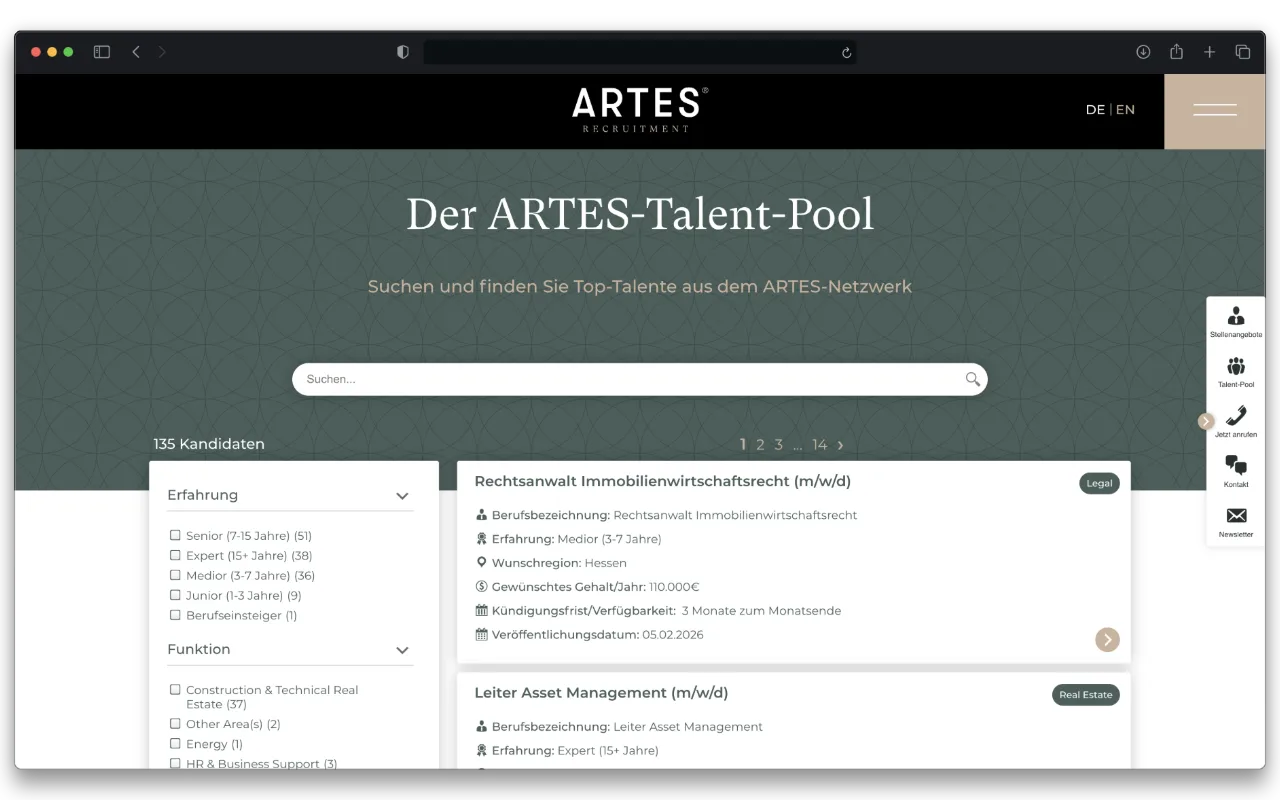This screenshot has width=1280, height=800.
Task: Click the browser reload icon
Action: pyautogui.click(x=846, y=53)
